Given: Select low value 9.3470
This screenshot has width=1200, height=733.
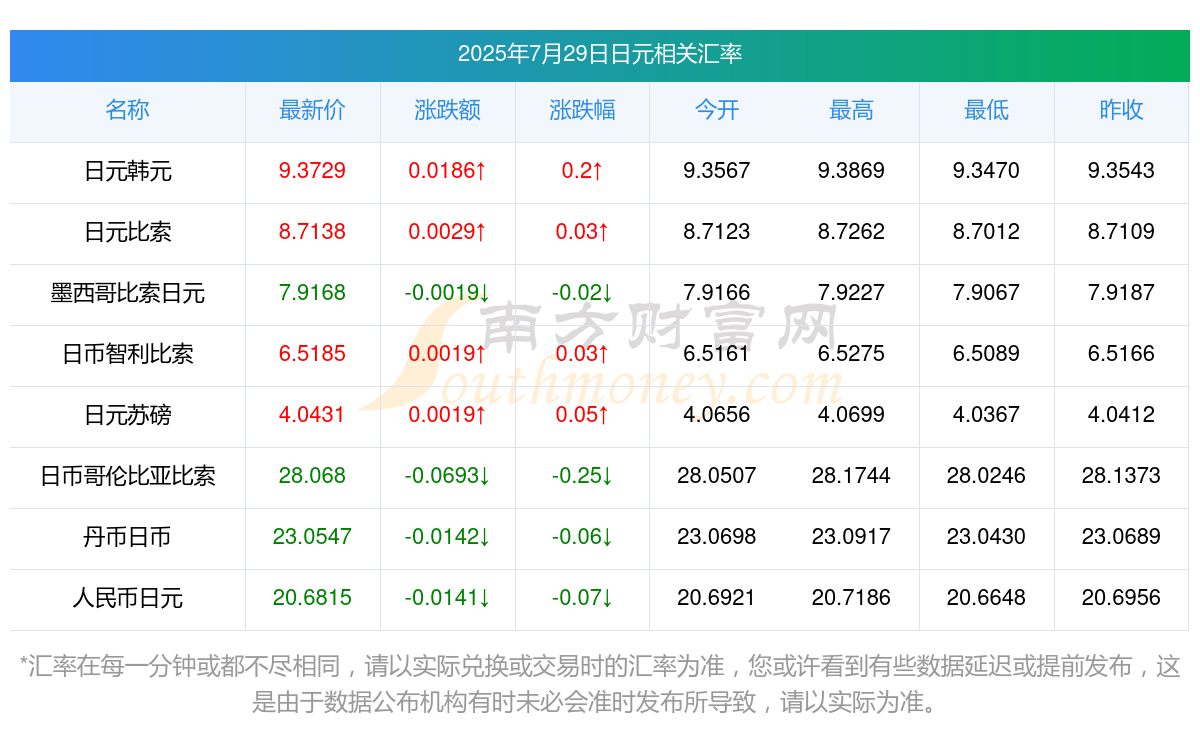Looking at the screenshot, I should [987, 171].
